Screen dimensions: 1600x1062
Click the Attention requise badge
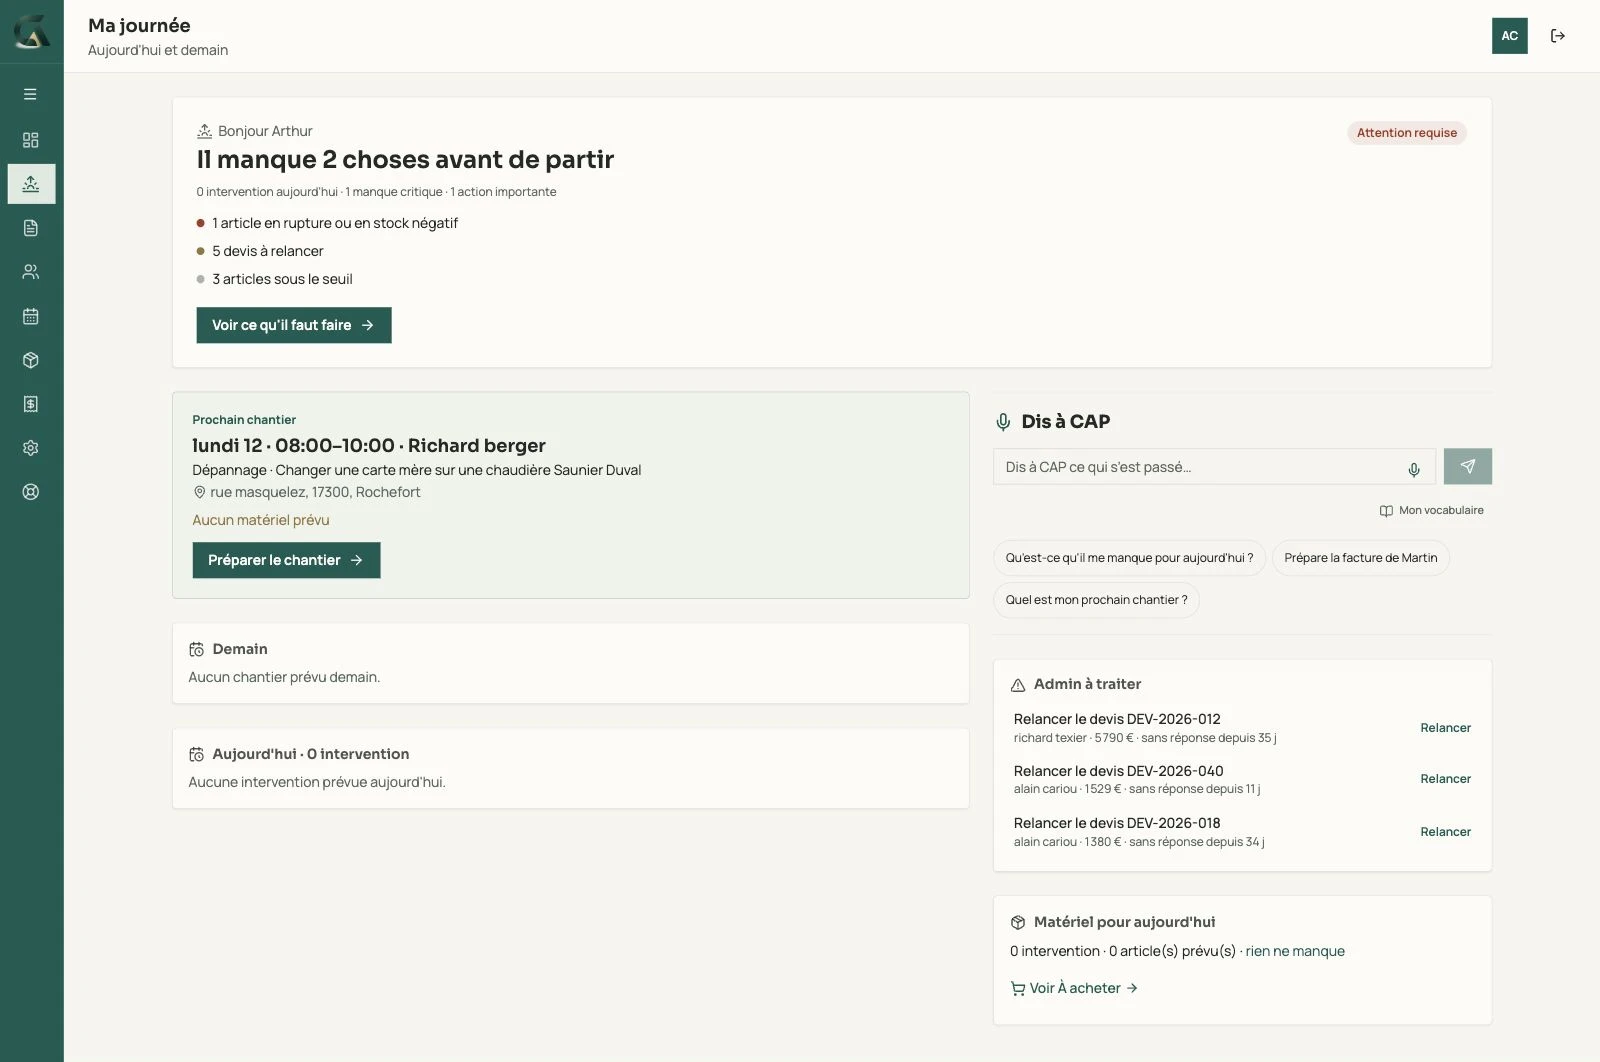(1407, 133)
